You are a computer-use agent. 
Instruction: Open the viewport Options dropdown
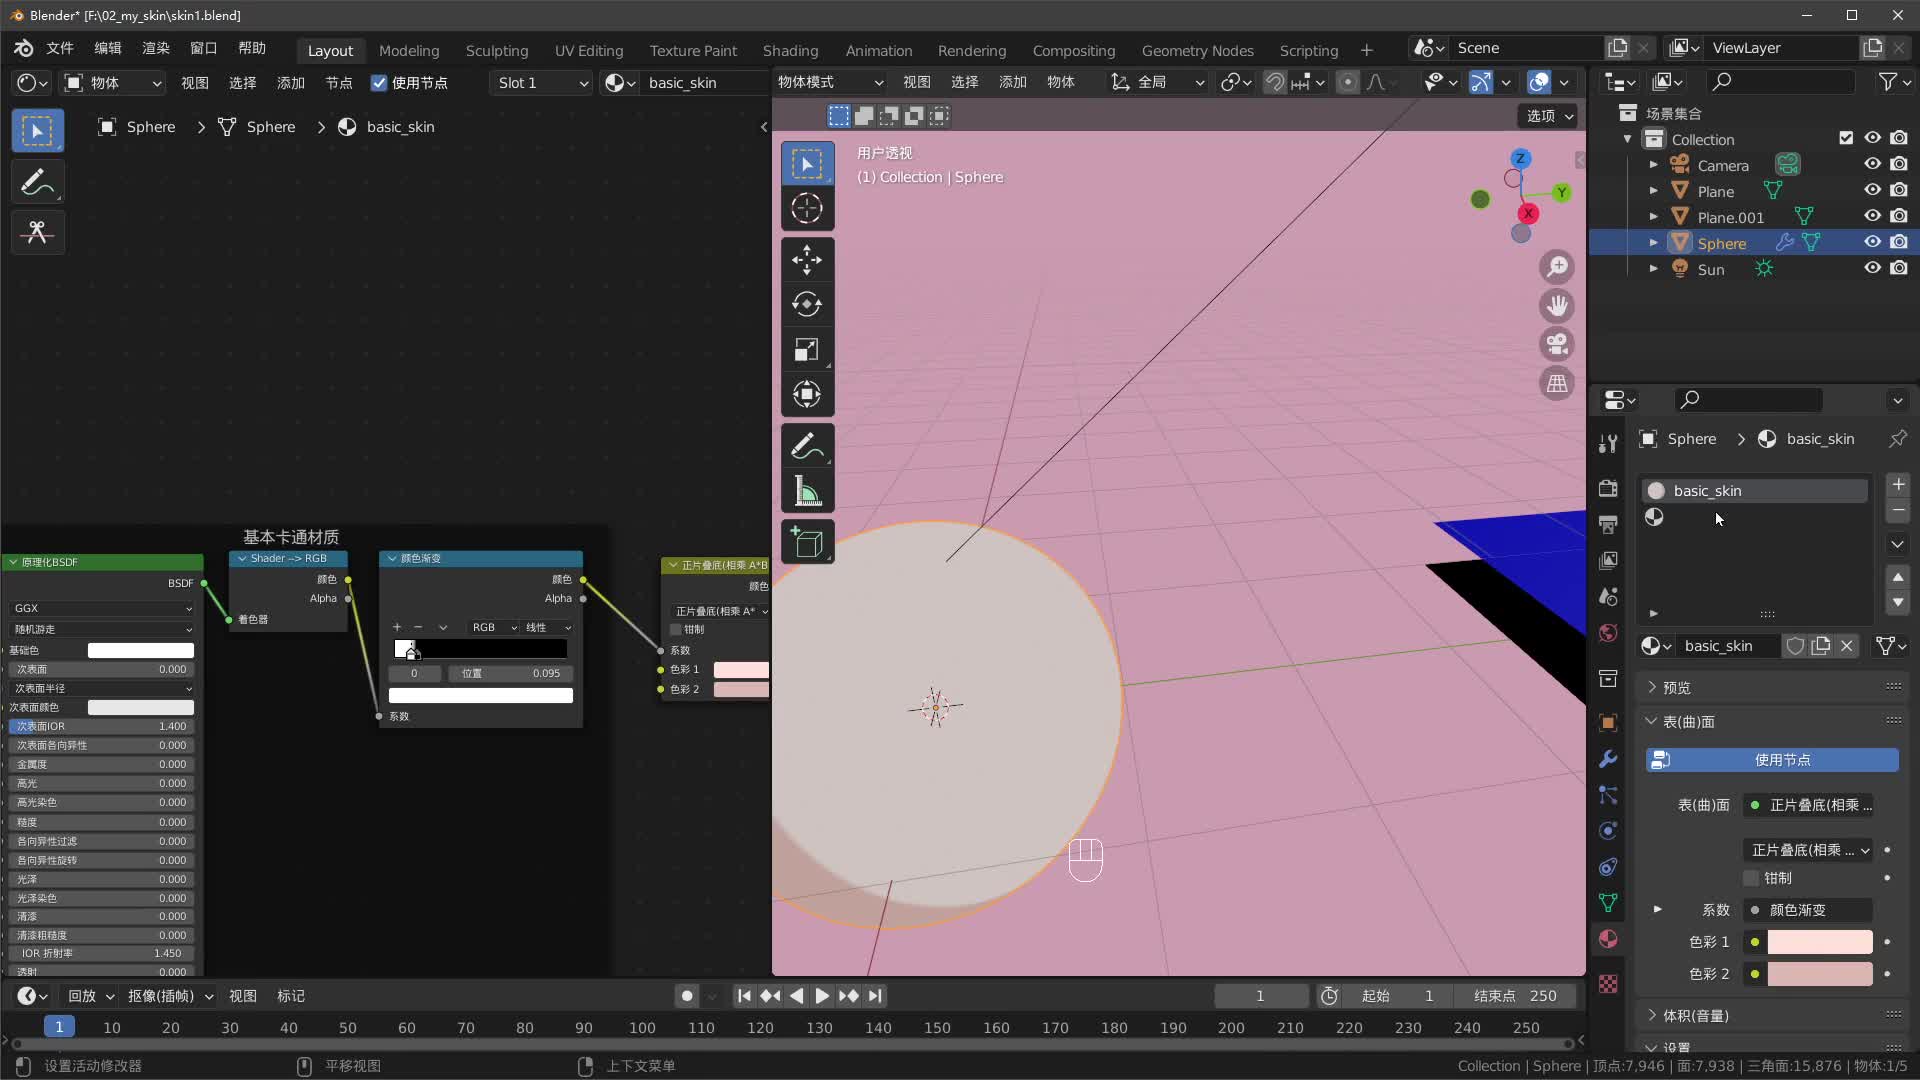tap(1549, 116)
